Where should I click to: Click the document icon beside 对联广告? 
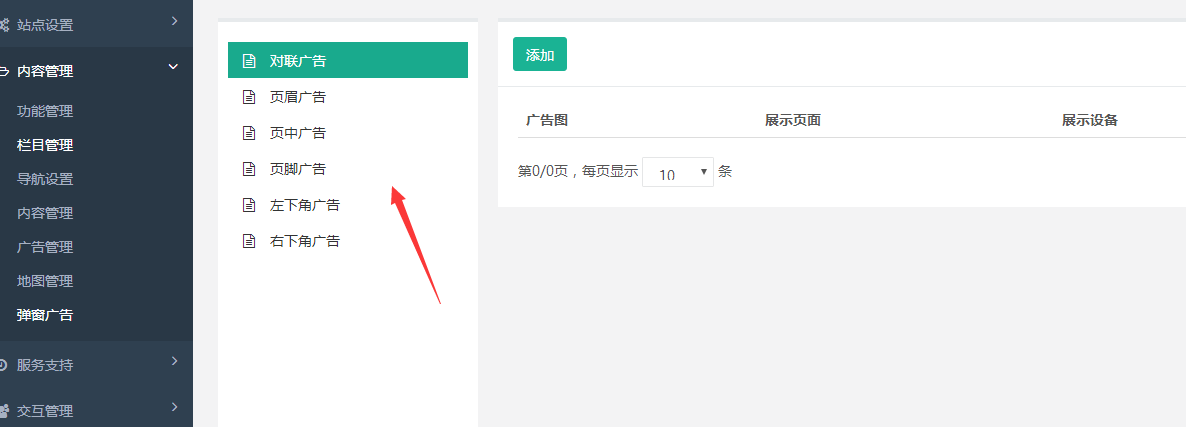[249, 61]
